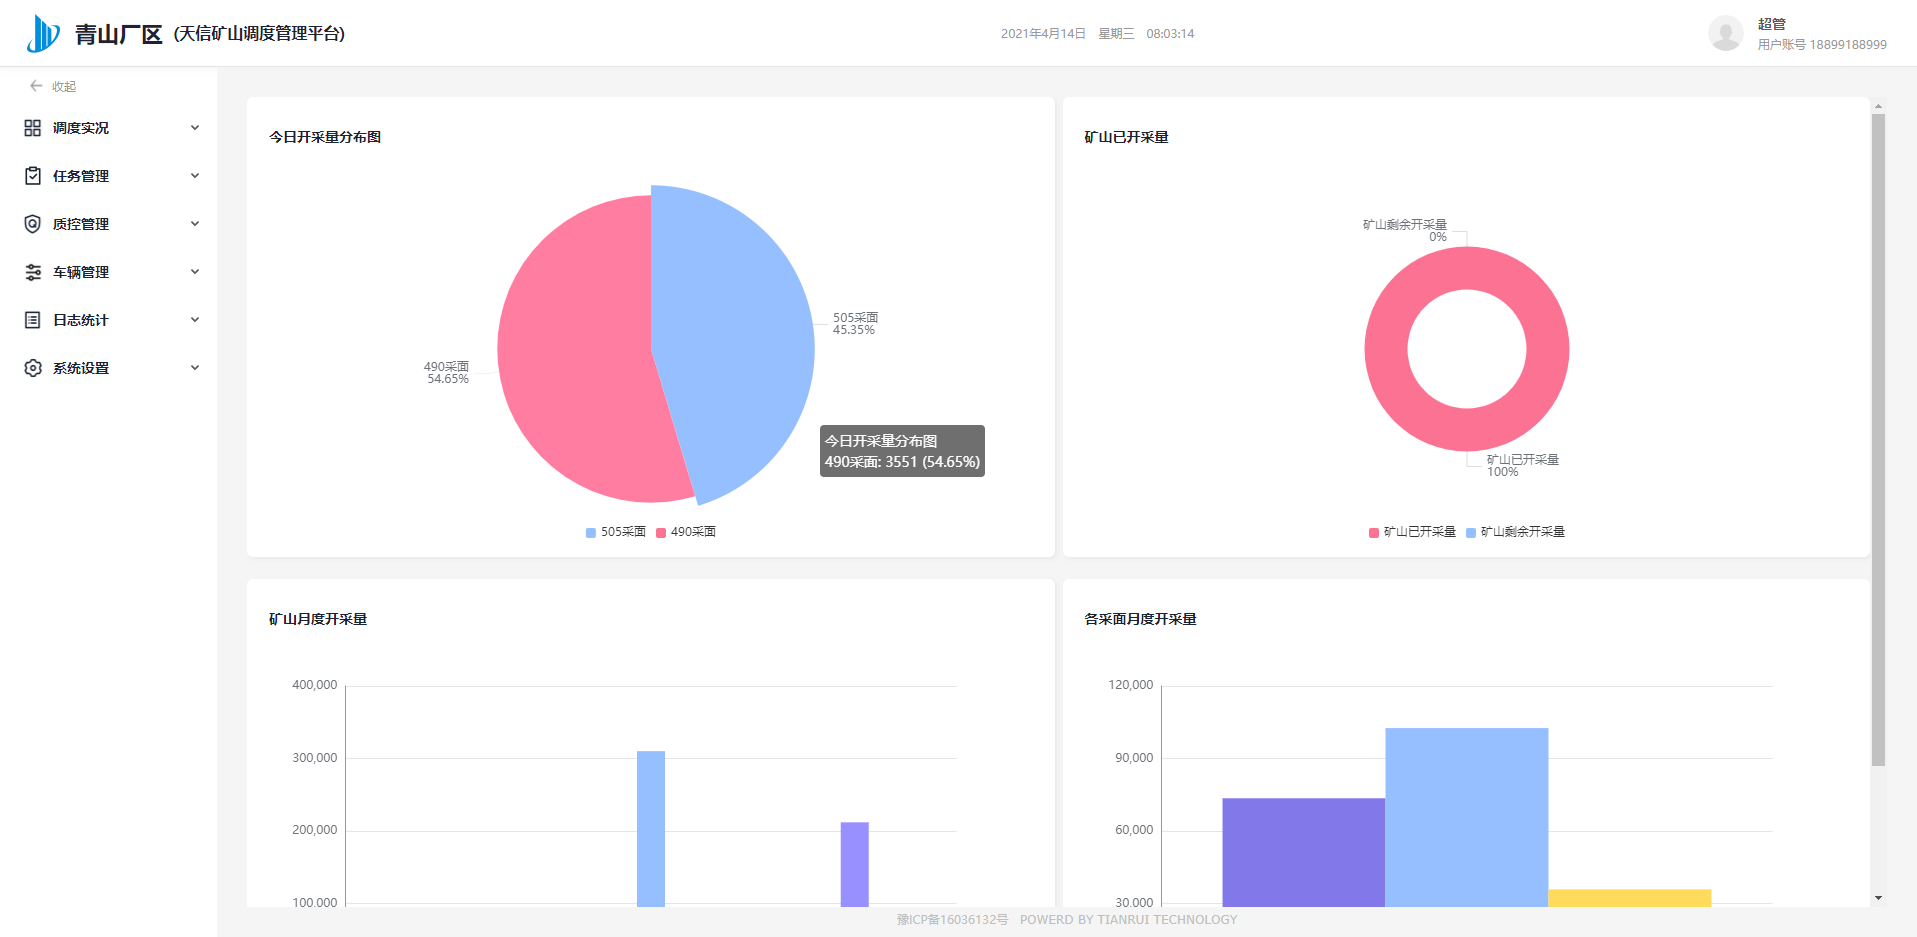Click the 车辆管理 sliders icon

(33, 272)
